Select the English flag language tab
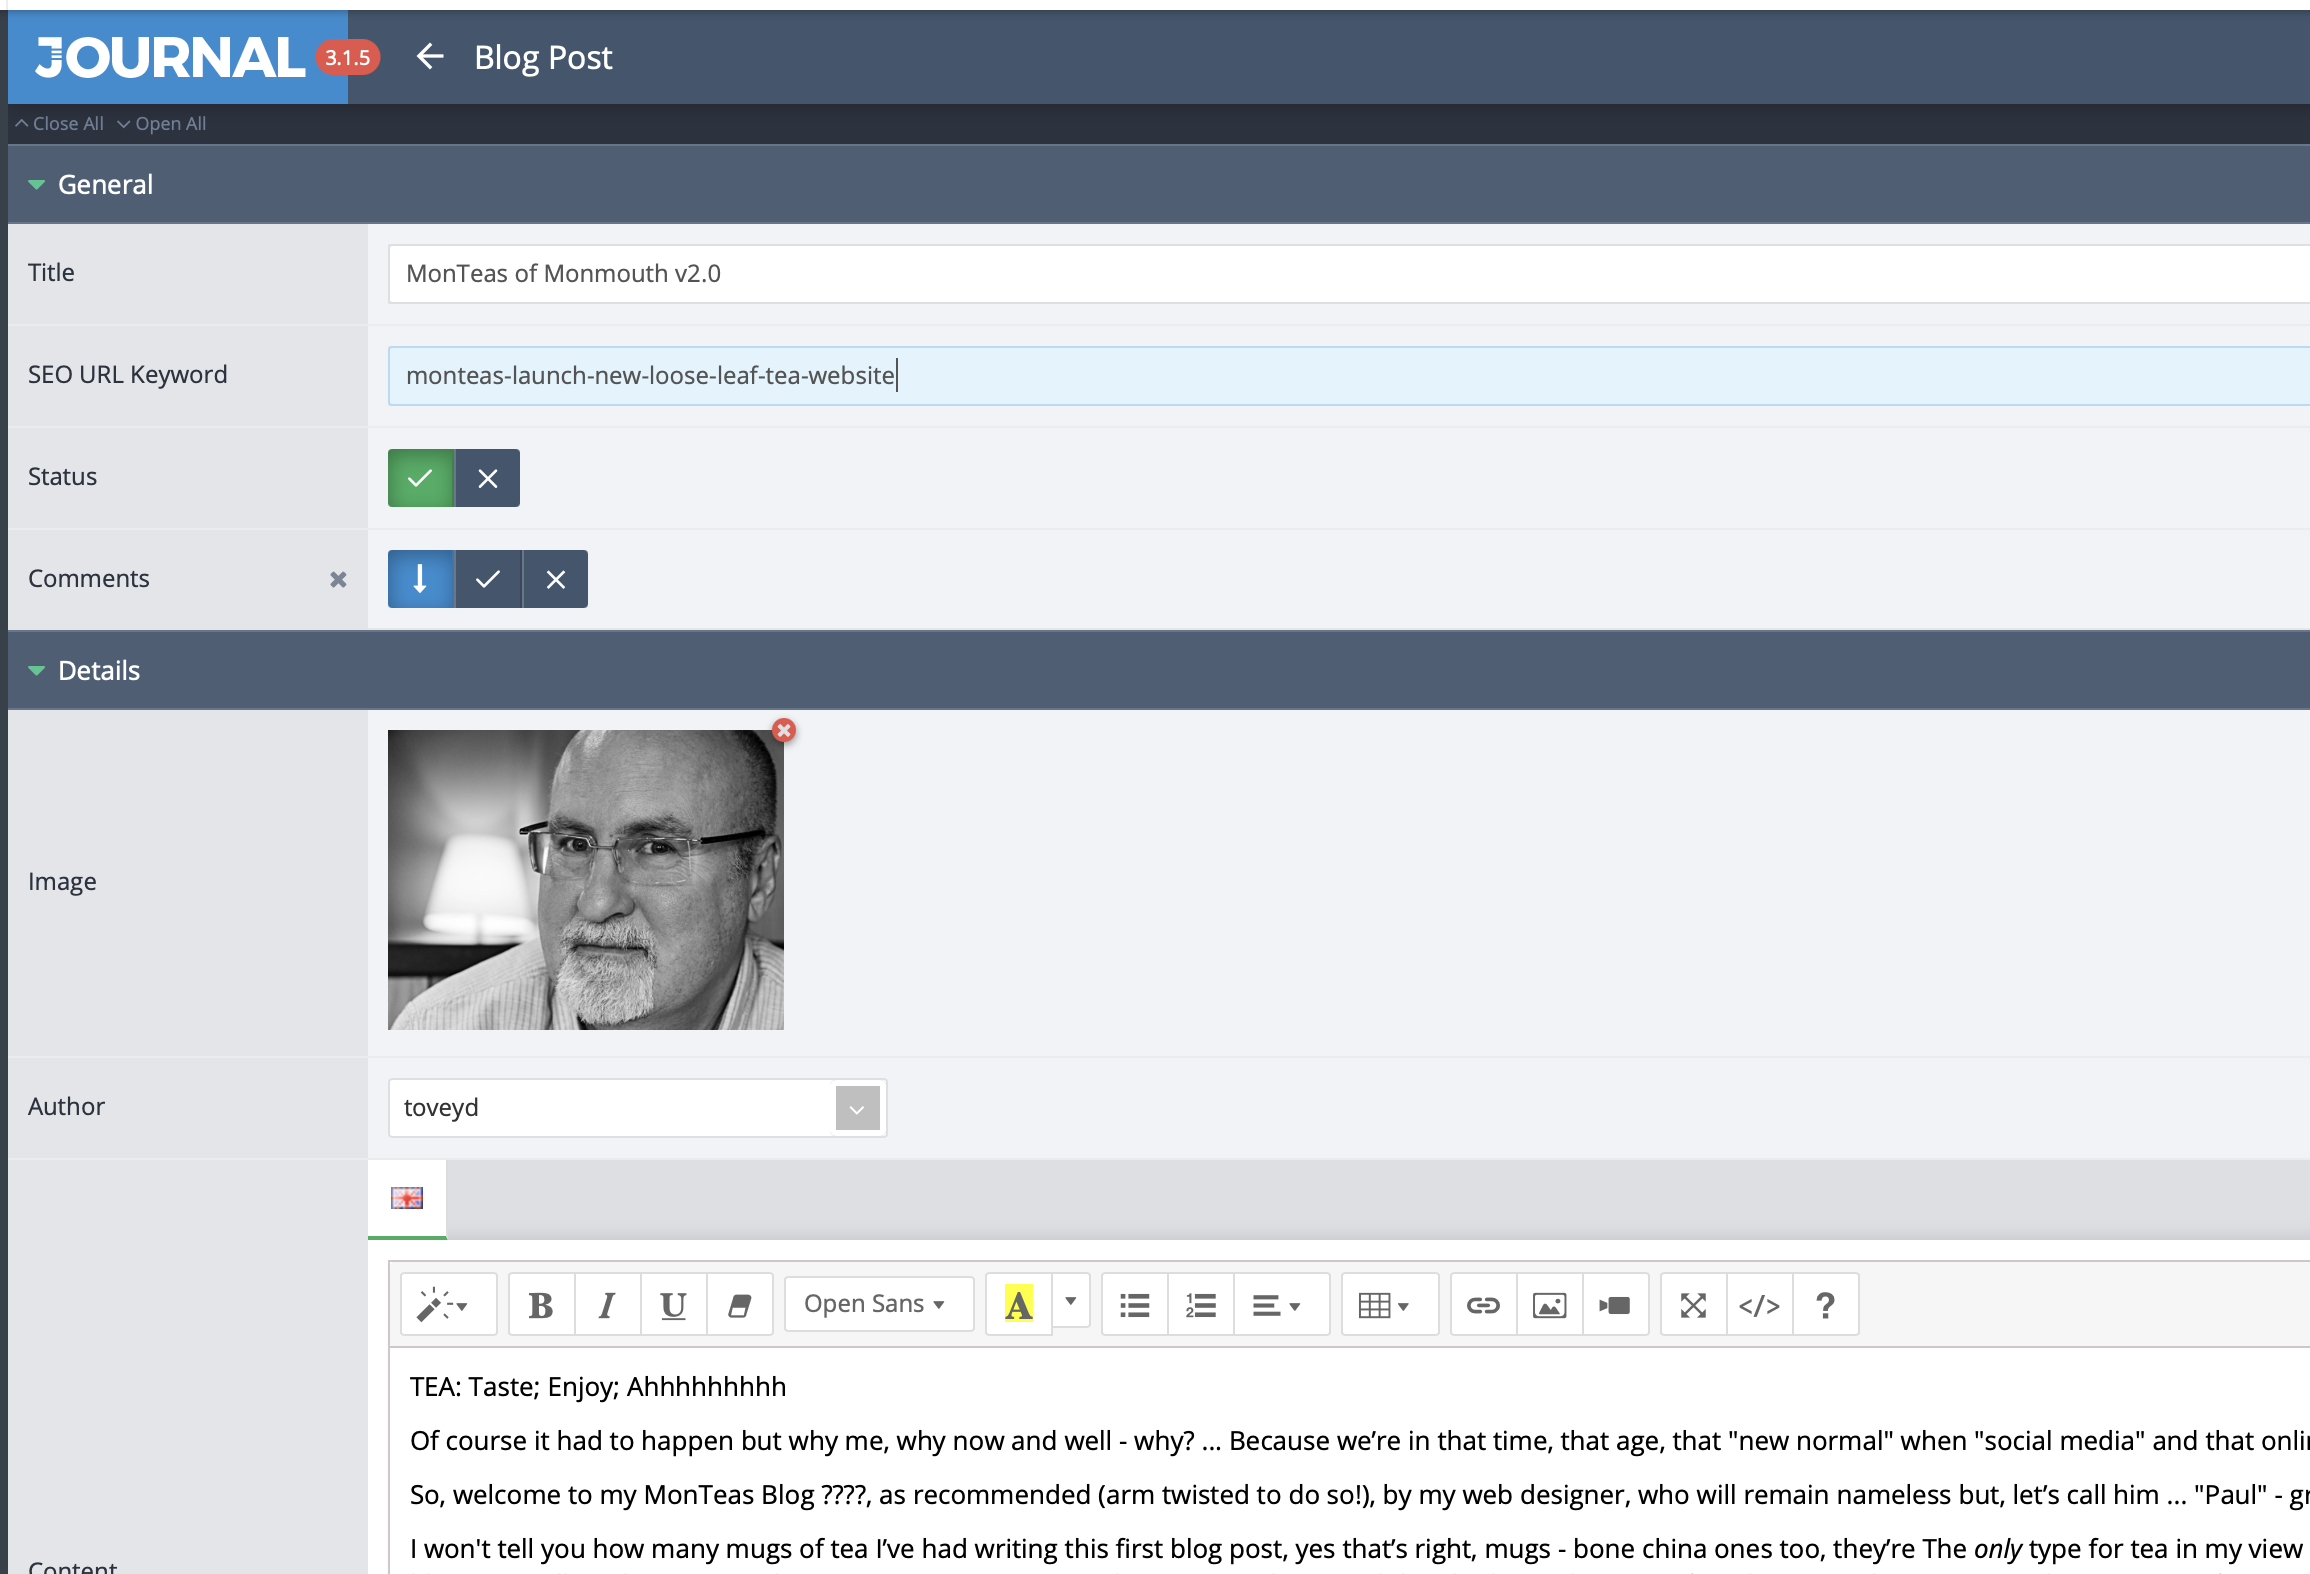2310x1574 pixels. 407,1198
